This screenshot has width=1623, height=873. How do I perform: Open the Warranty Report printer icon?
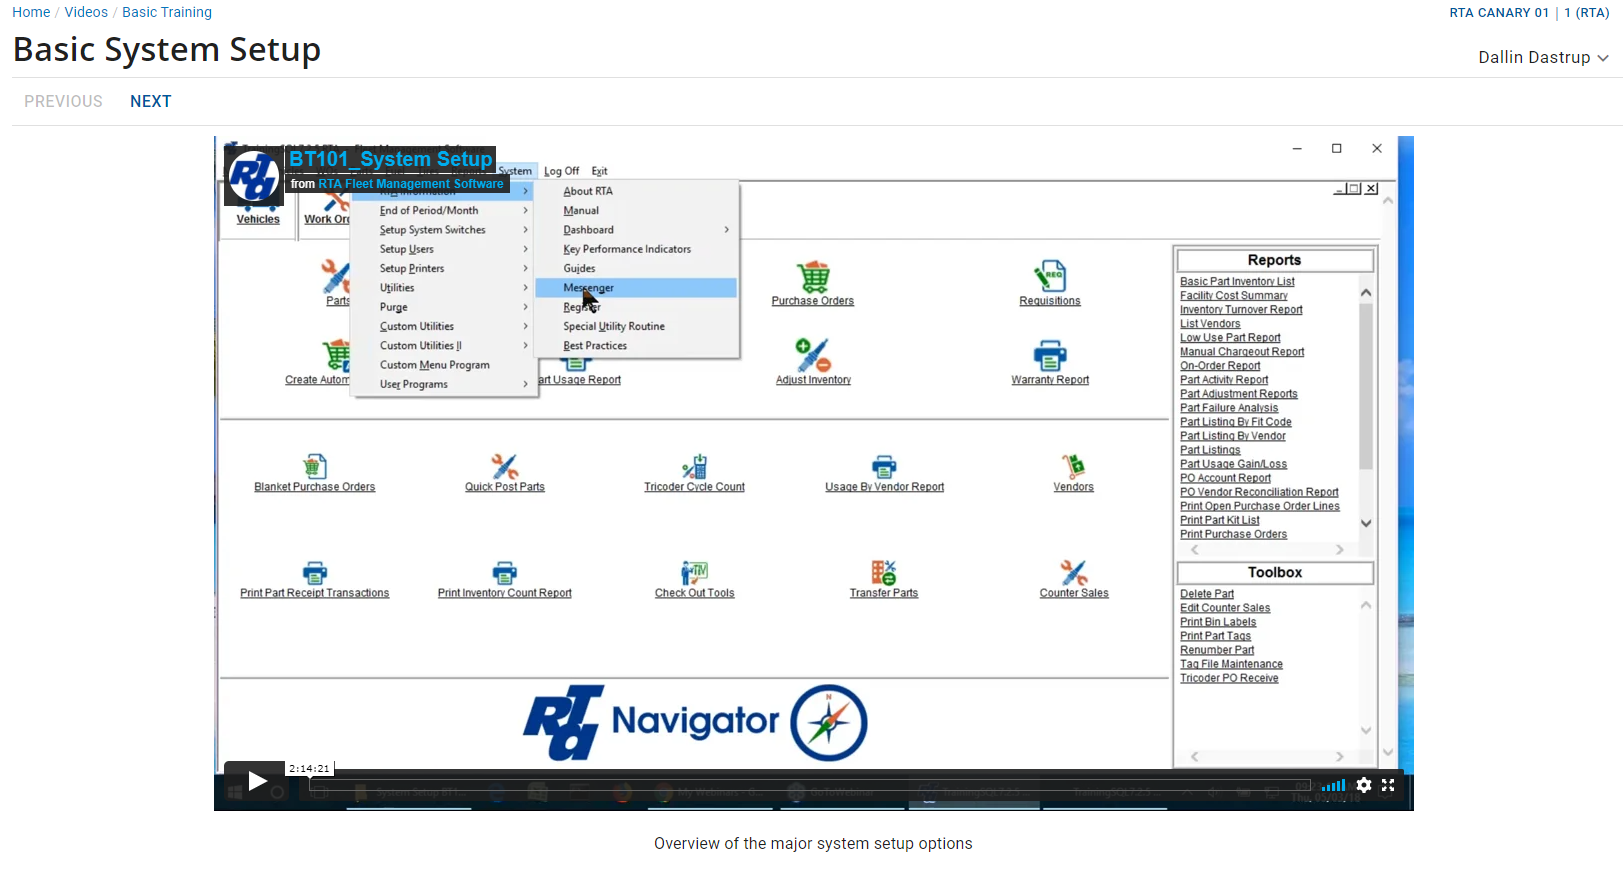click(1049, 355)
